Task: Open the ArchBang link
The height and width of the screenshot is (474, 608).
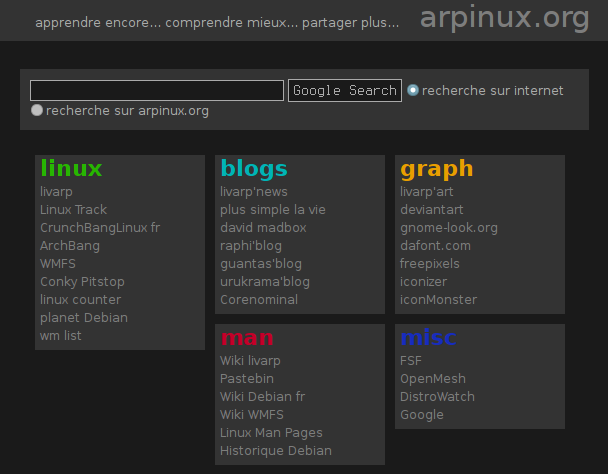Action: (70, 246)
